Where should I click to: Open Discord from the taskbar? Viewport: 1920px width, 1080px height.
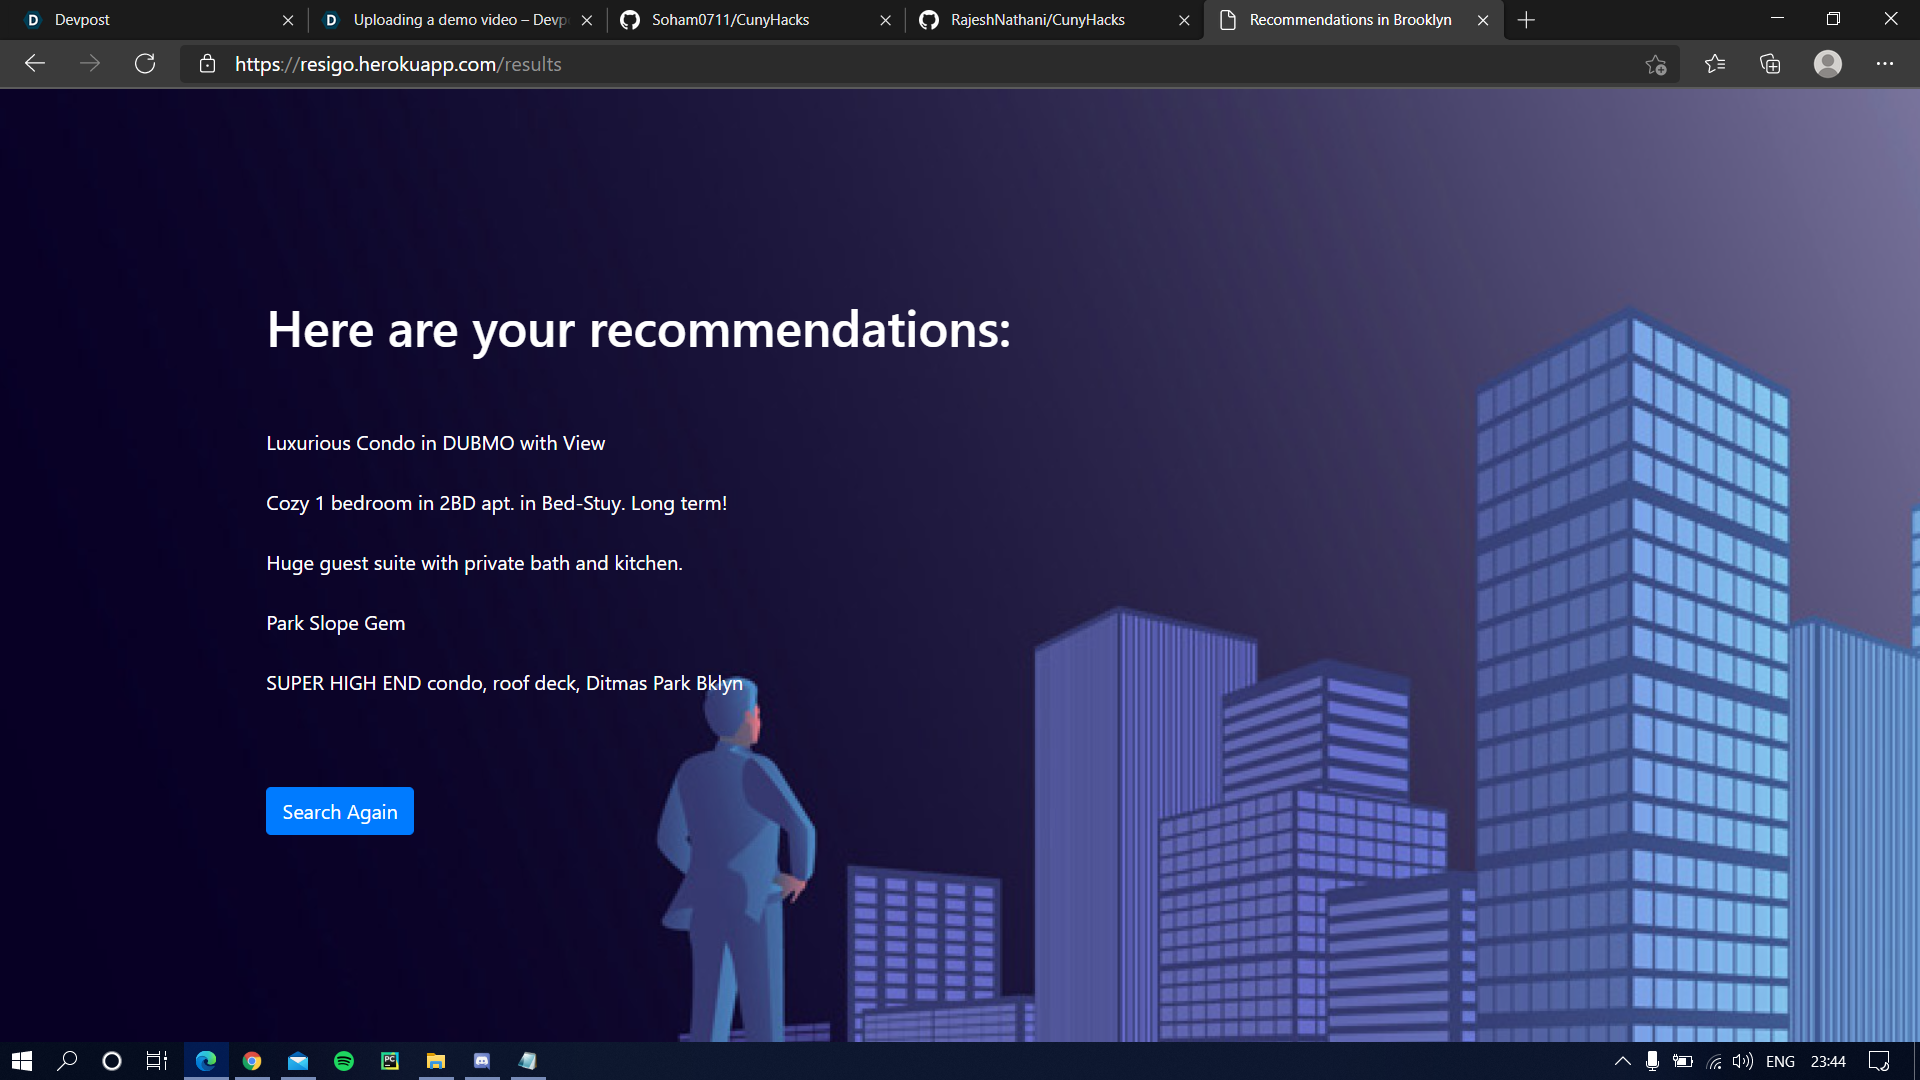point(482,1061)
